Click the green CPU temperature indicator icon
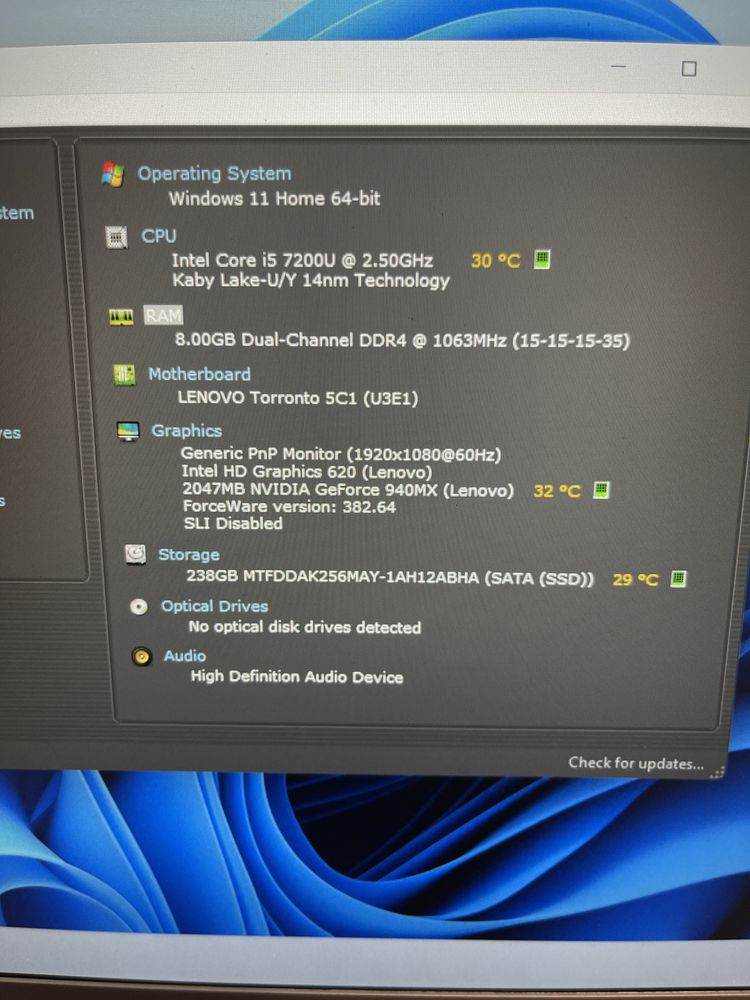 point(541,259)
